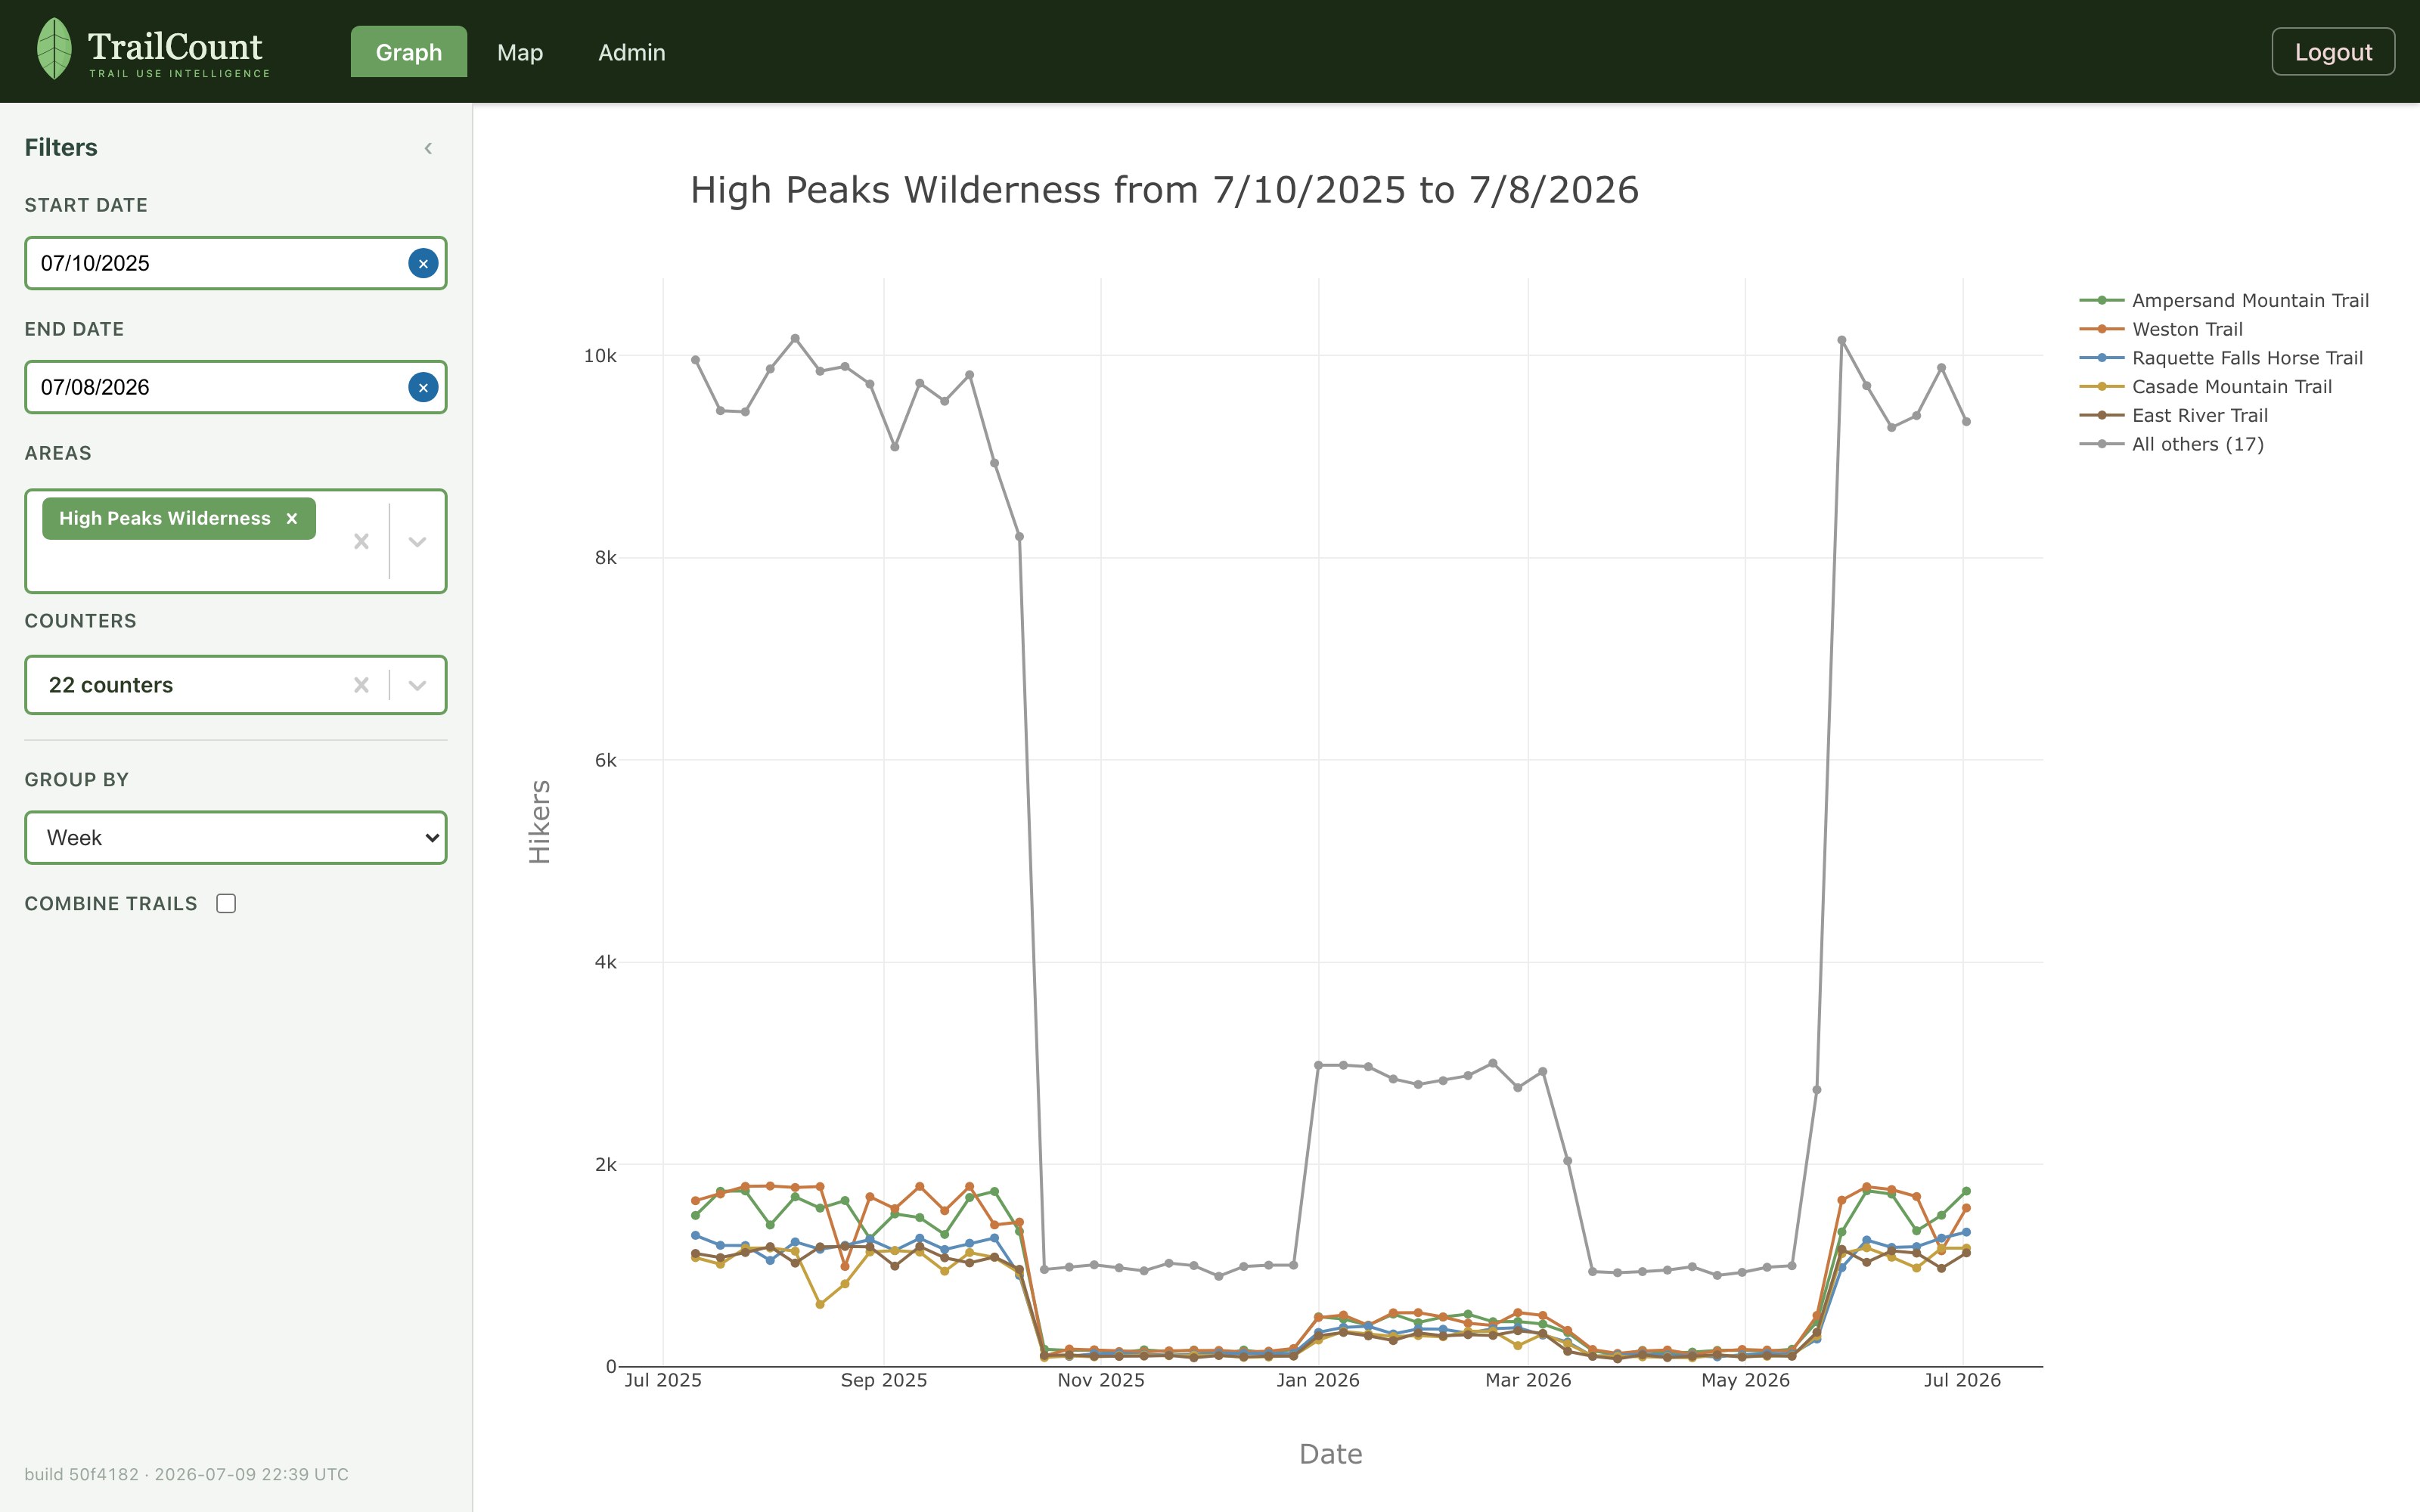Image resolution: width=2420 pixels, height=1512 pixels.
Task: Click the Nov 2025 axis tick label
Action: click(x=1101, y=1380)
